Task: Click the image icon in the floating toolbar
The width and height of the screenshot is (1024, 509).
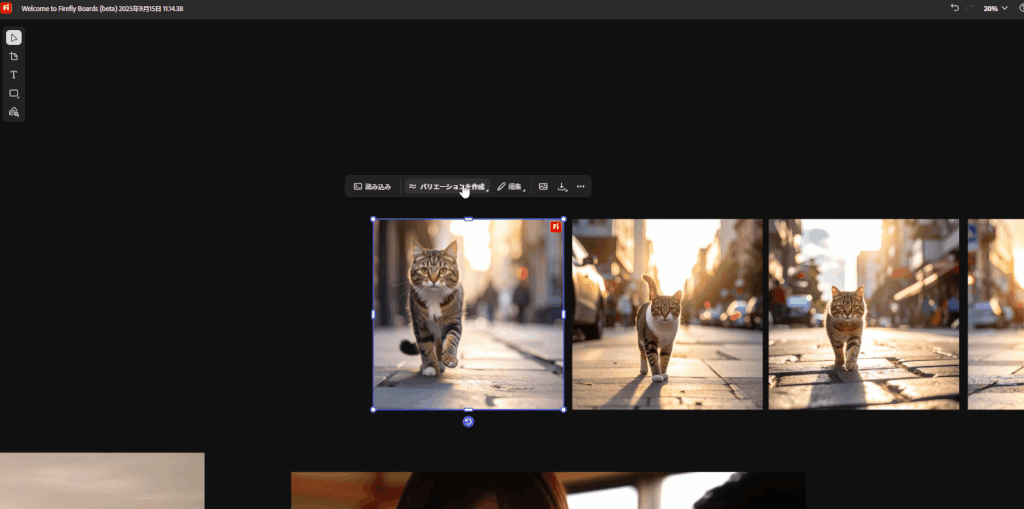Action: [543, 187]
